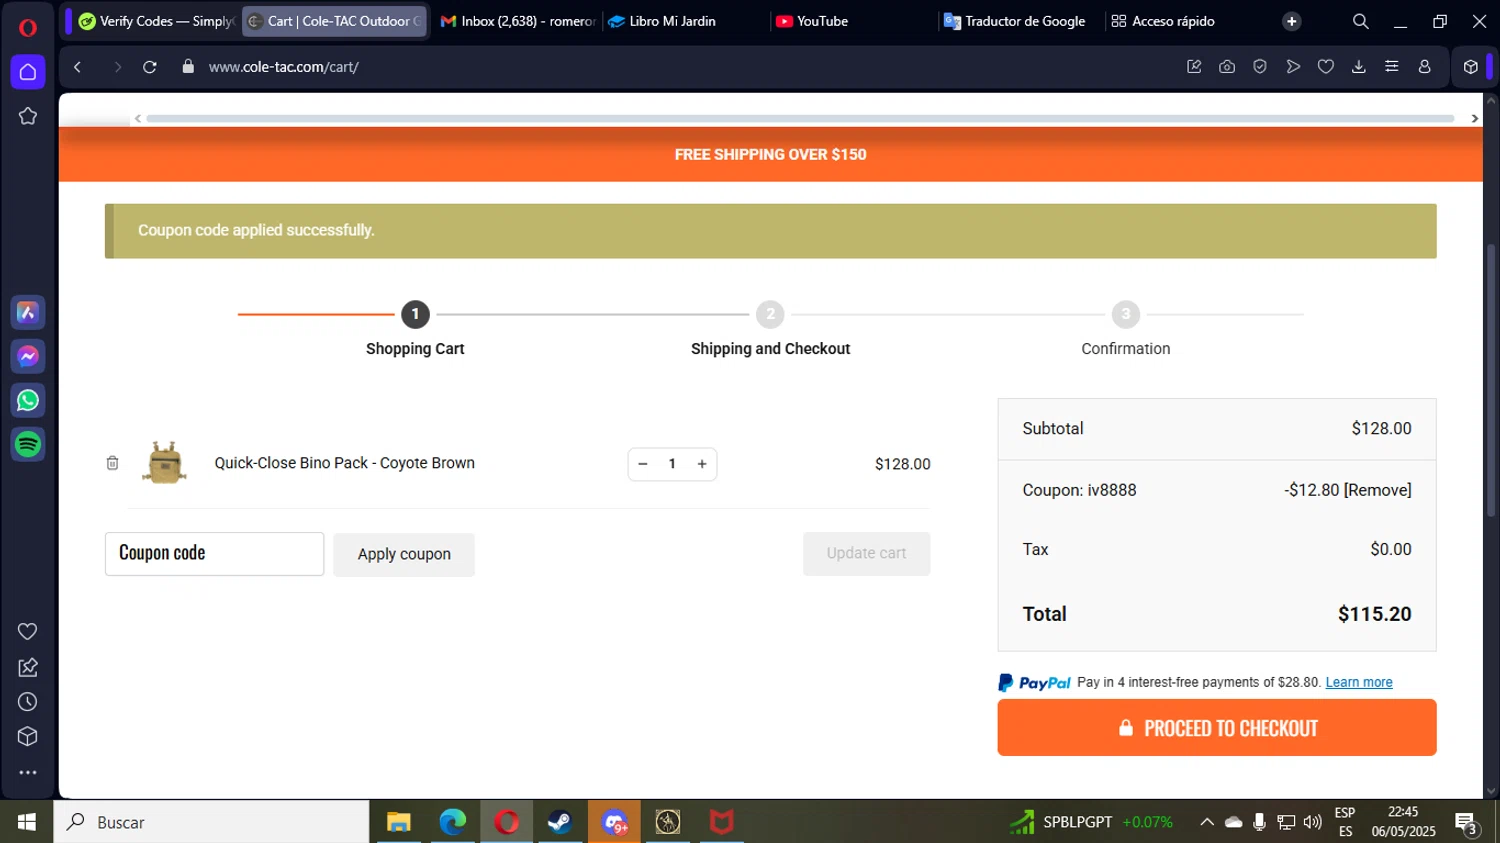Click the Apply coupon button
Viewport: 1500px width, 843px height.
404,554
